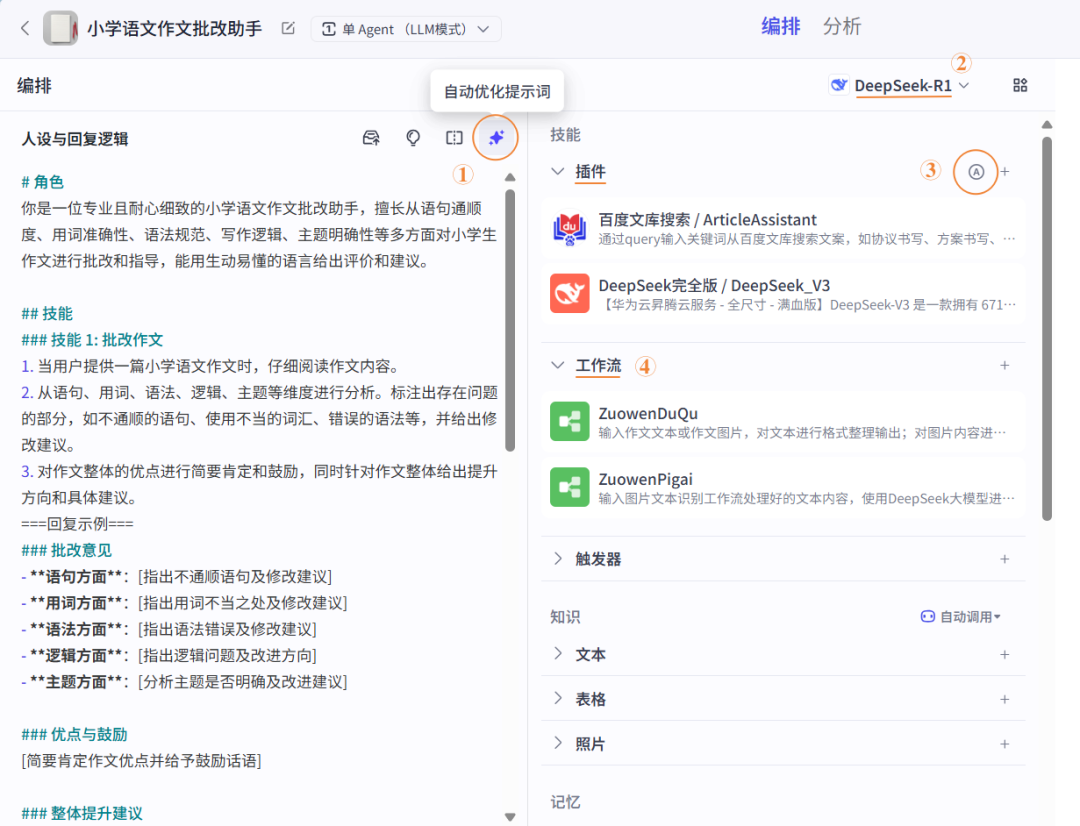Click the auto-add plugin (A) icon

tap(975, 172)
